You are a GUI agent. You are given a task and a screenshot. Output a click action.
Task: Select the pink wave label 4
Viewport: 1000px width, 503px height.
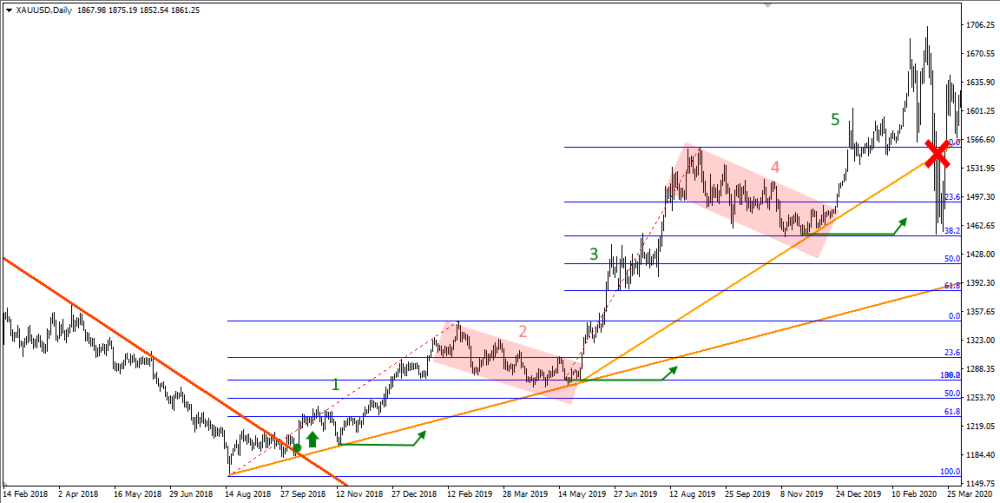[x=775, y=166]
